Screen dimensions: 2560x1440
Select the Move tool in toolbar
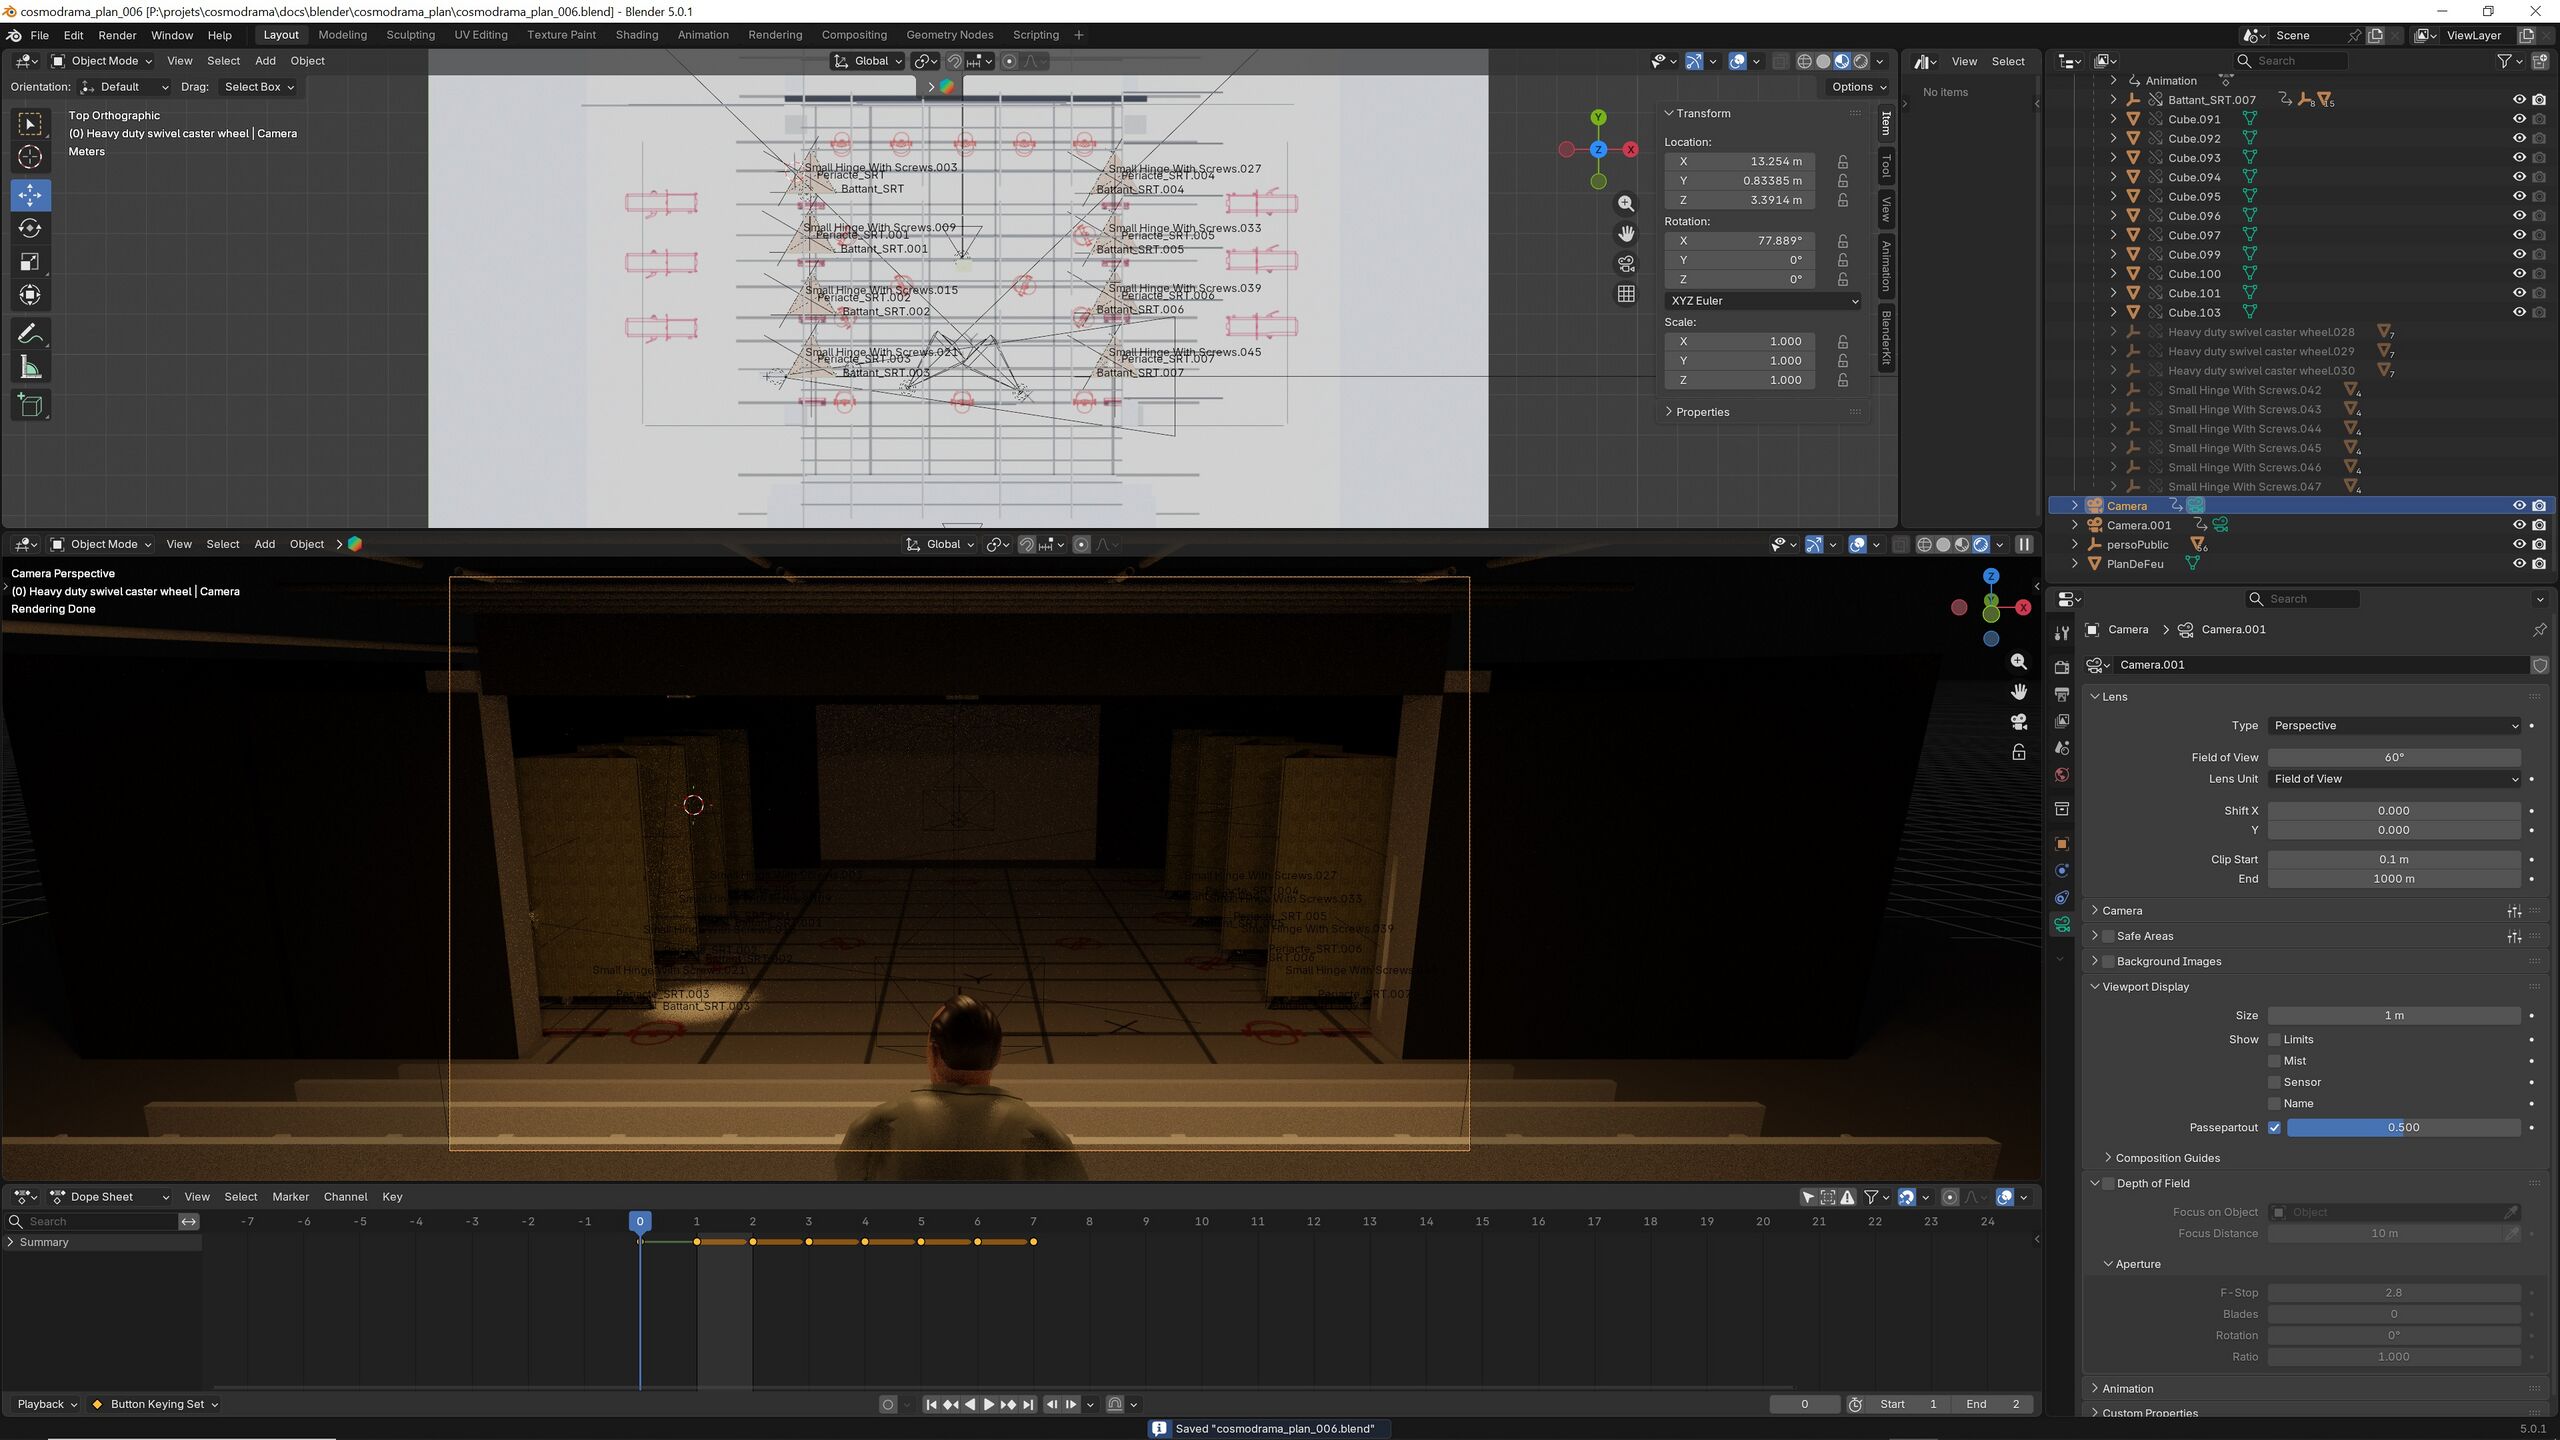pyautogui.click(x=30, y=194)
